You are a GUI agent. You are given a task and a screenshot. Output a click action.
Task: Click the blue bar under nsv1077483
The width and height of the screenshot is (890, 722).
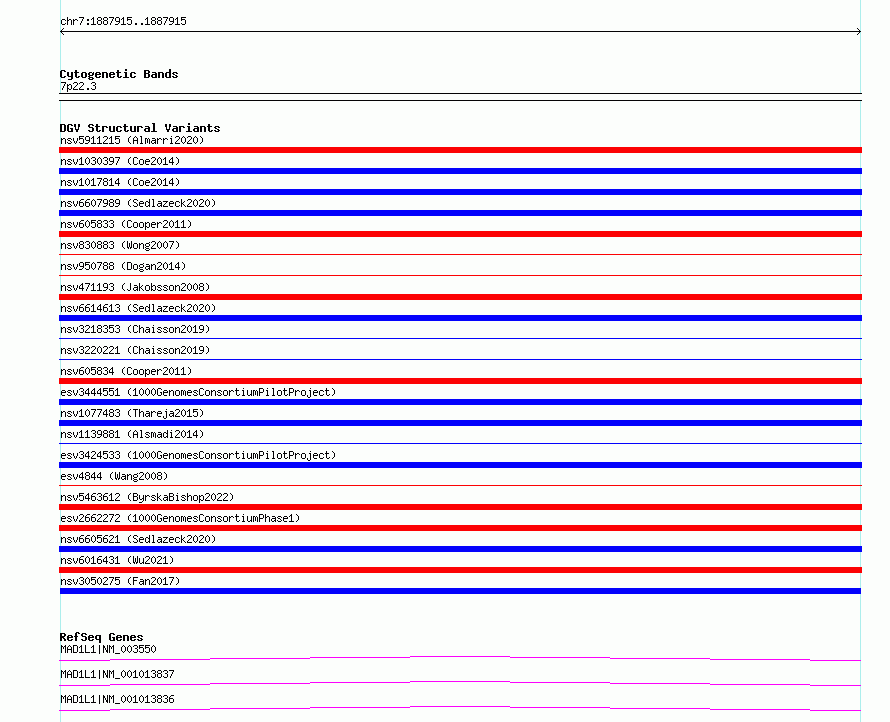click(460, 423)
